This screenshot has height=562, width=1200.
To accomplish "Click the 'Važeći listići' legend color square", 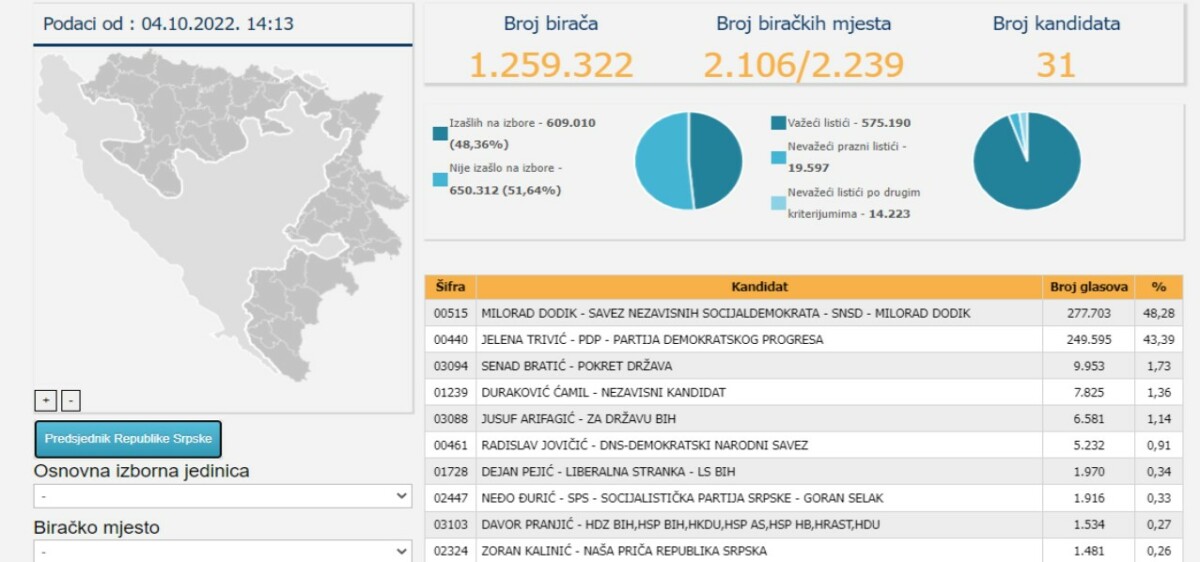I will point(778,123).
